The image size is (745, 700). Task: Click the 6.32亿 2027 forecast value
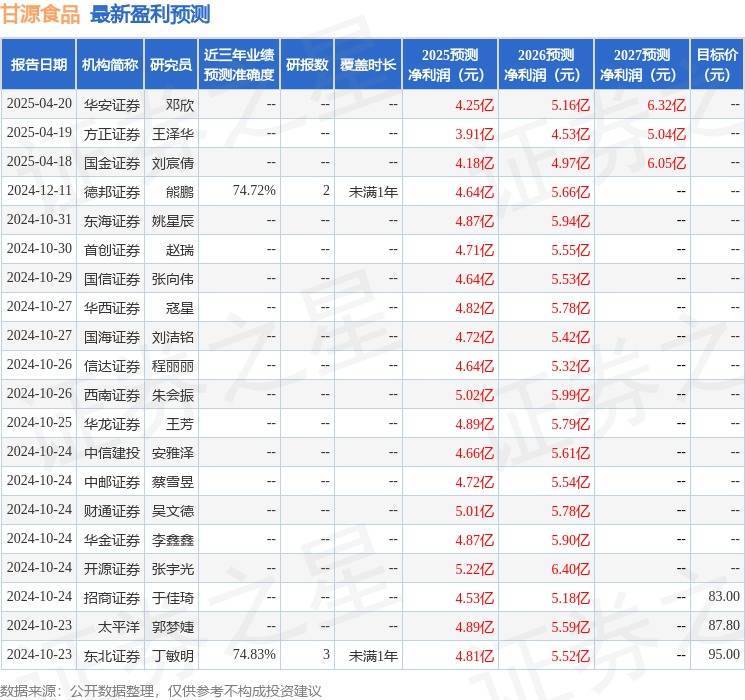[x=666, y=105]
